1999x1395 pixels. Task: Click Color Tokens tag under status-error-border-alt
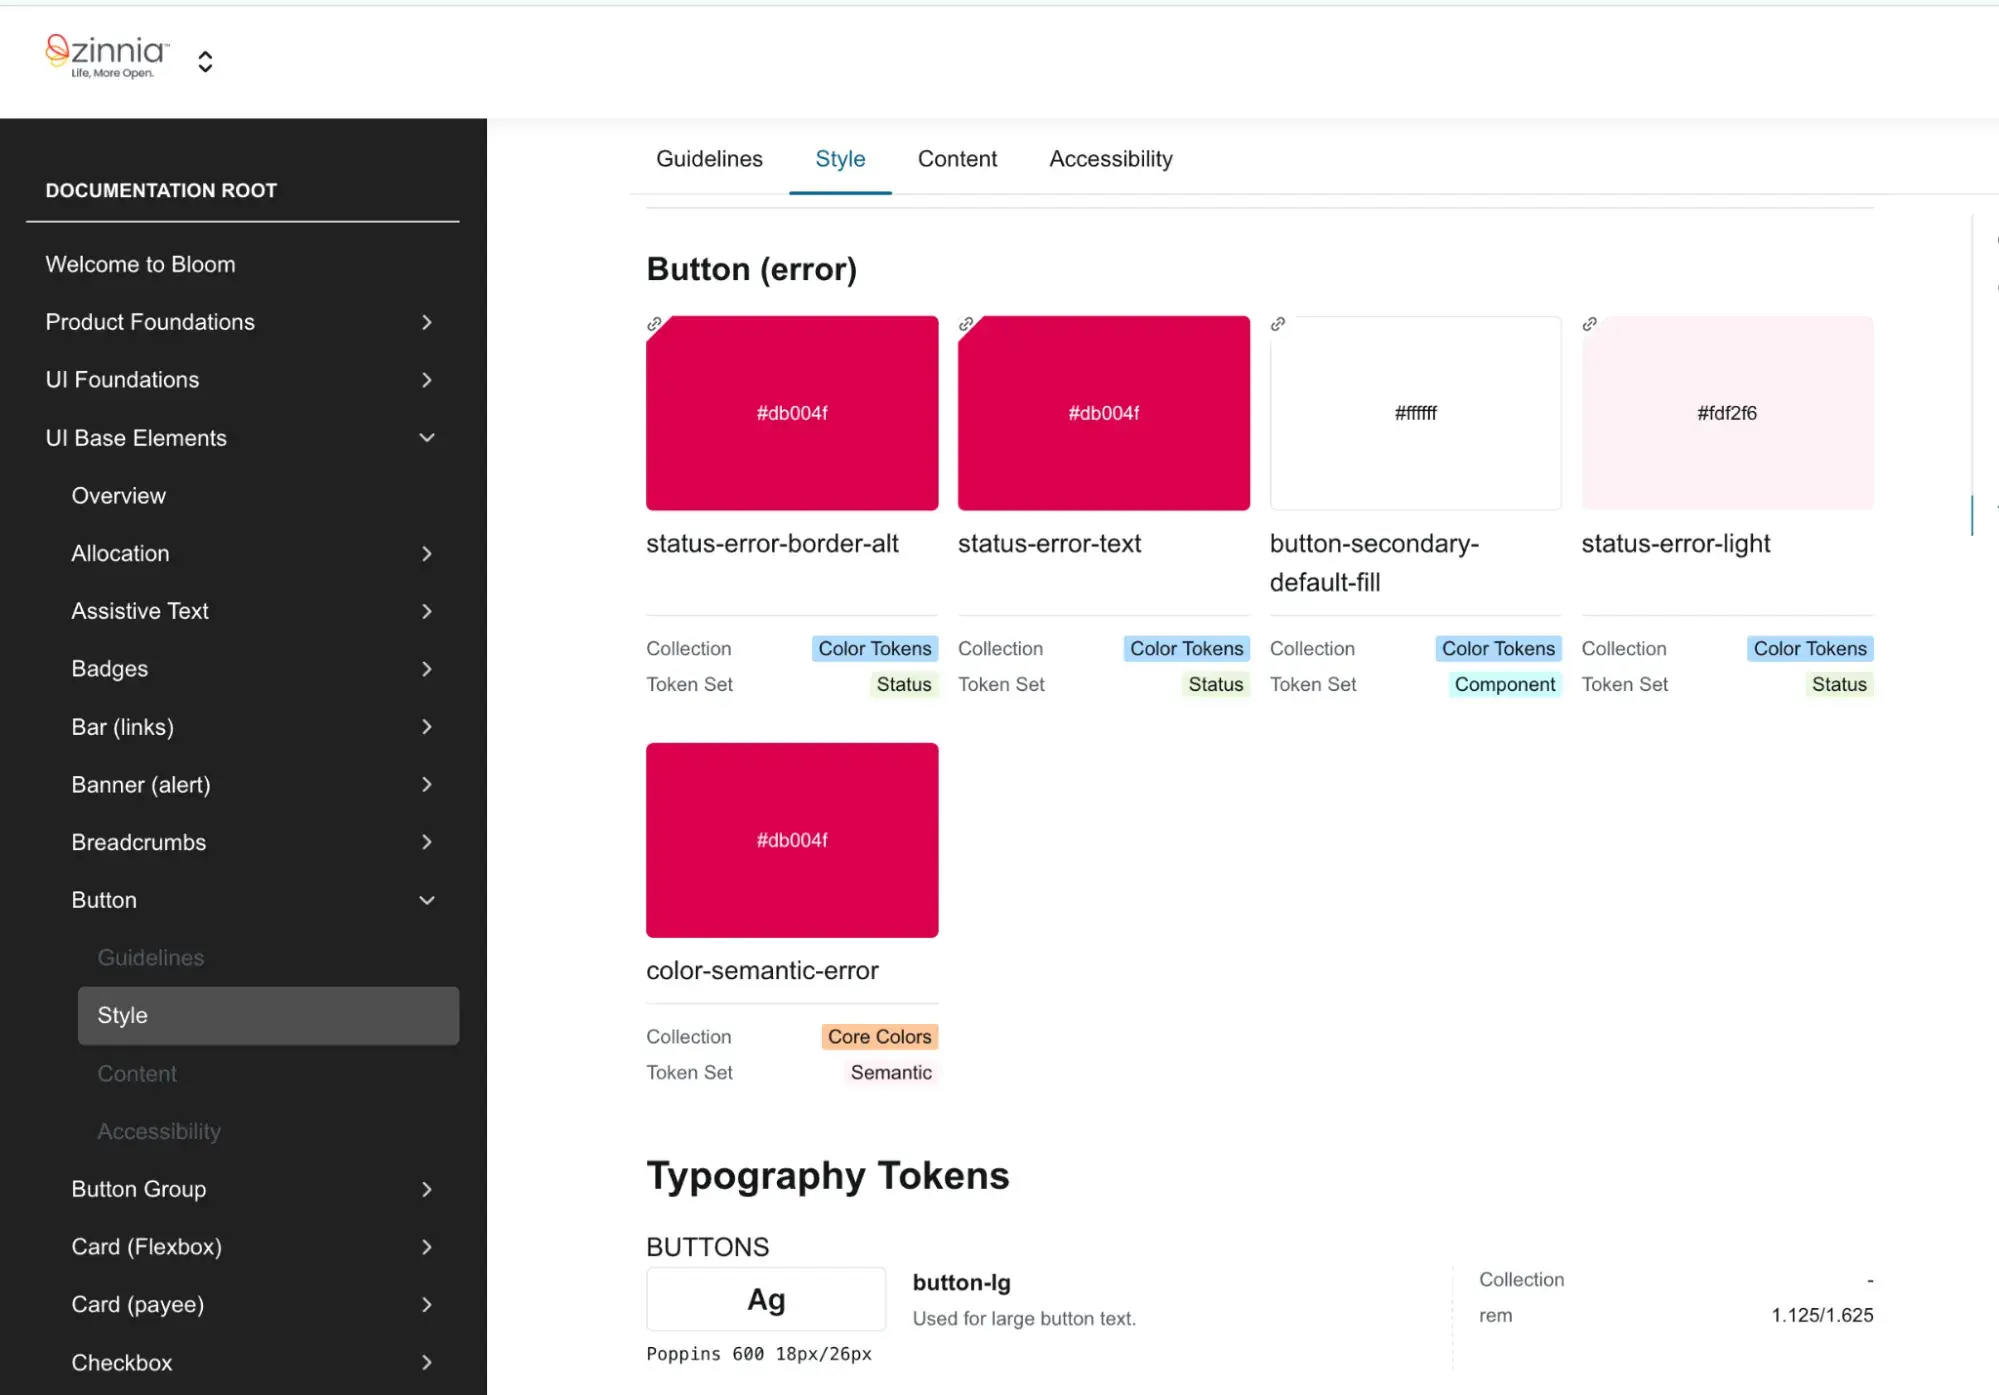click(x=875, y=649)
